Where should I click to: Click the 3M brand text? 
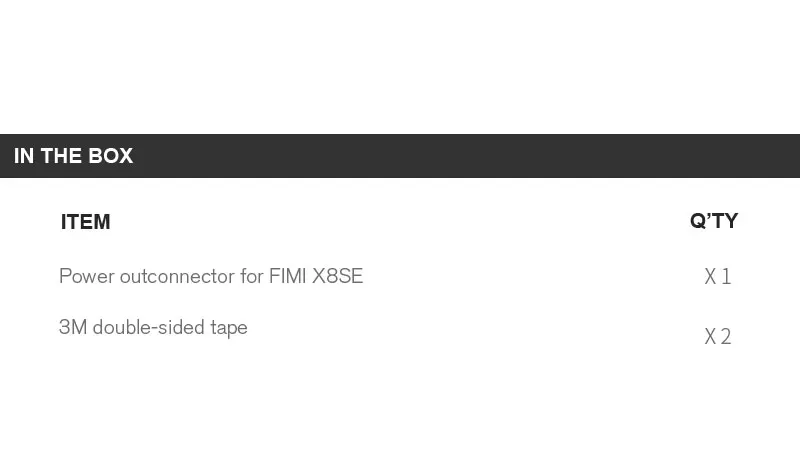point(73,328)
